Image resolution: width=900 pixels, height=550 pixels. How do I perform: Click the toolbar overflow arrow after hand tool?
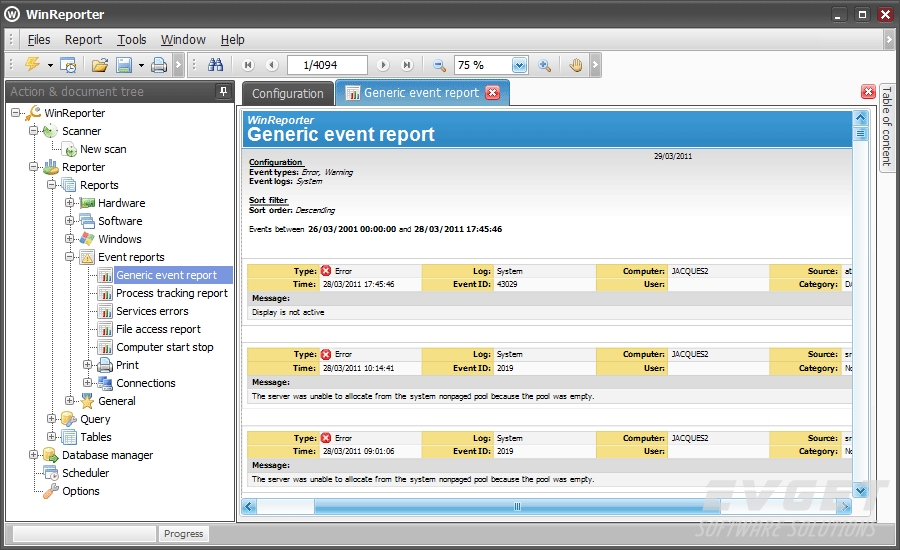point(595,65)
